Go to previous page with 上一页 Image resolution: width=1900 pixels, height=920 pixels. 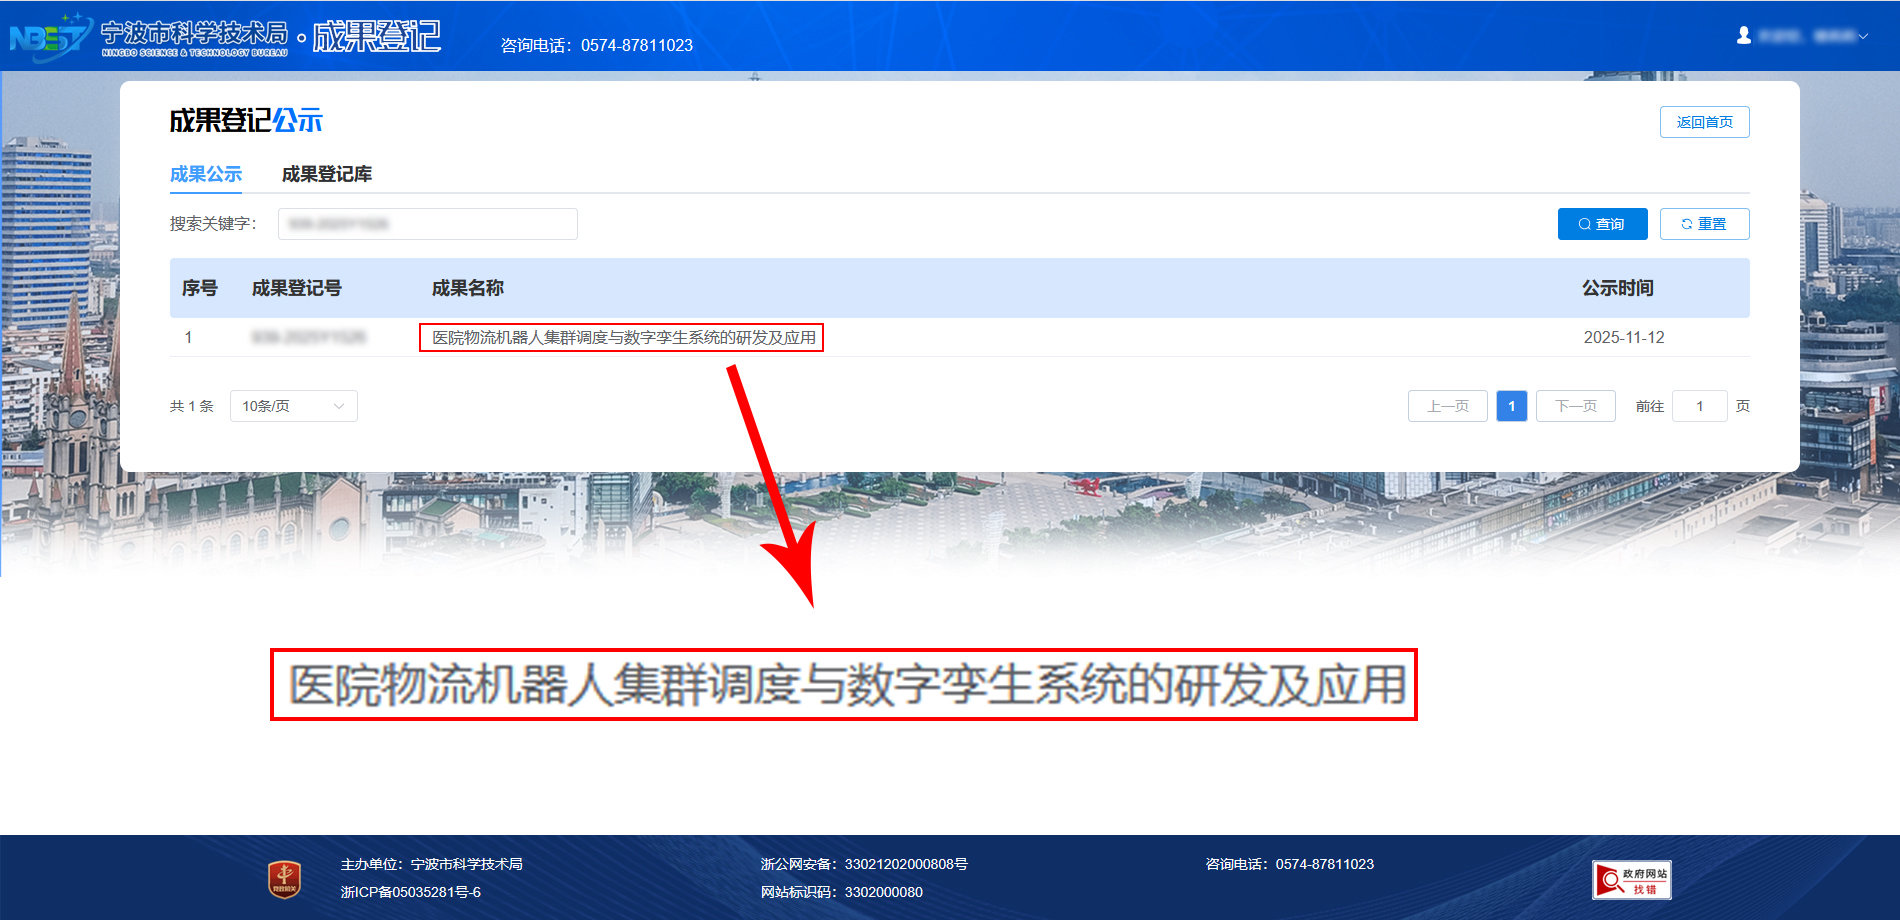pyautogui.click(x=1447, y=406)
